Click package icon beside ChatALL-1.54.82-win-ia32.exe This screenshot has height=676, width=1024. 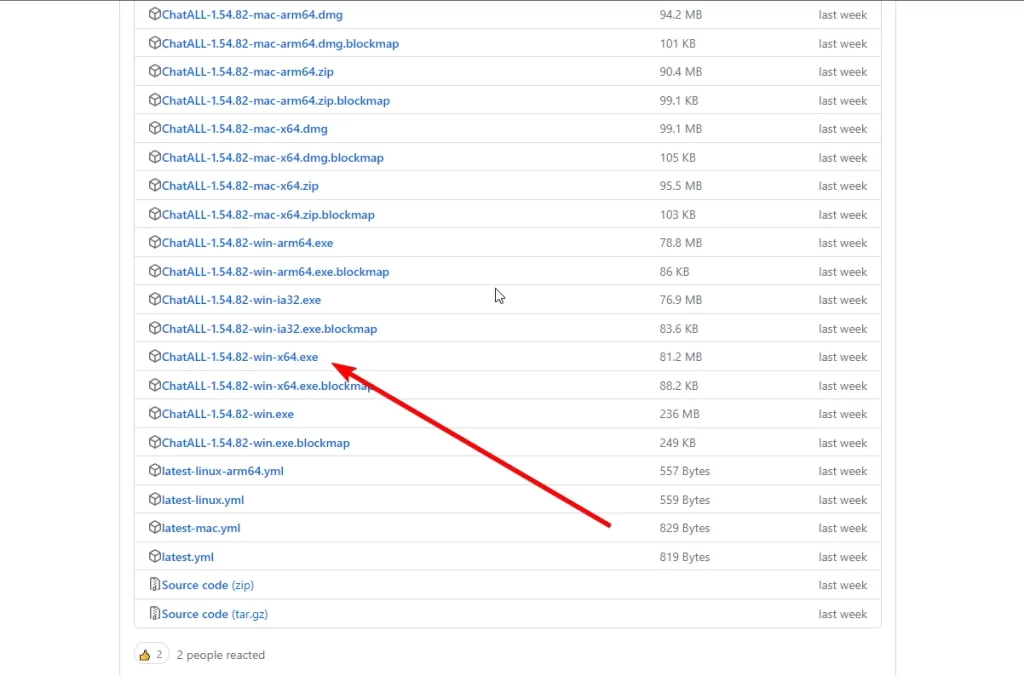155,299
